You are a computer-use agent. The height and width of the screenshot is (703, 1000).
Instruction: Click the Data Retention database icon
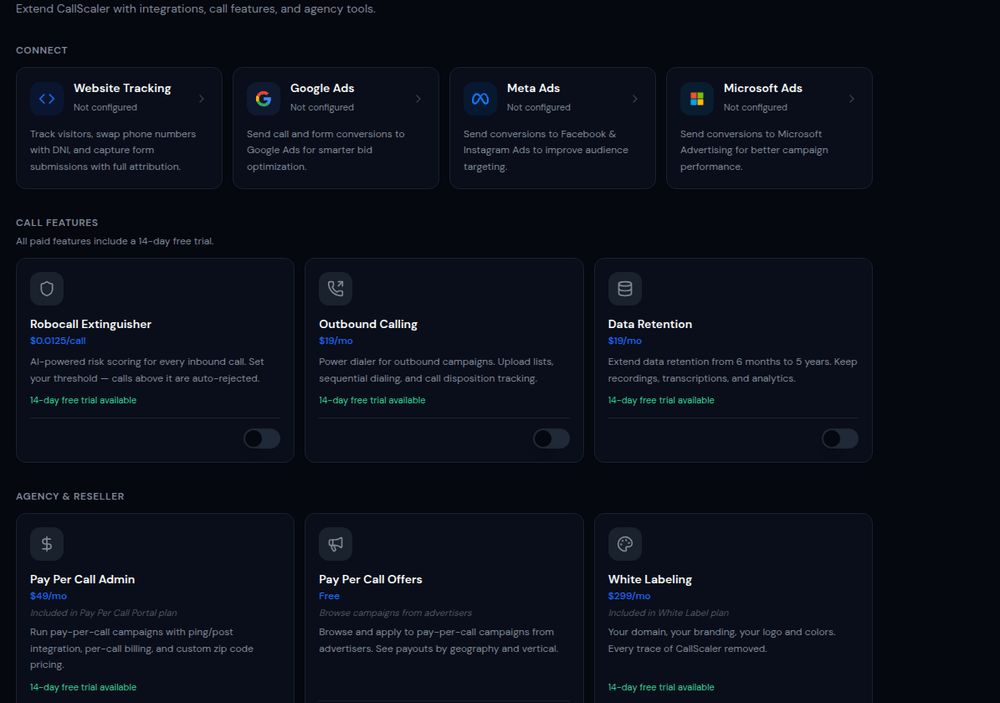[625, 289]
